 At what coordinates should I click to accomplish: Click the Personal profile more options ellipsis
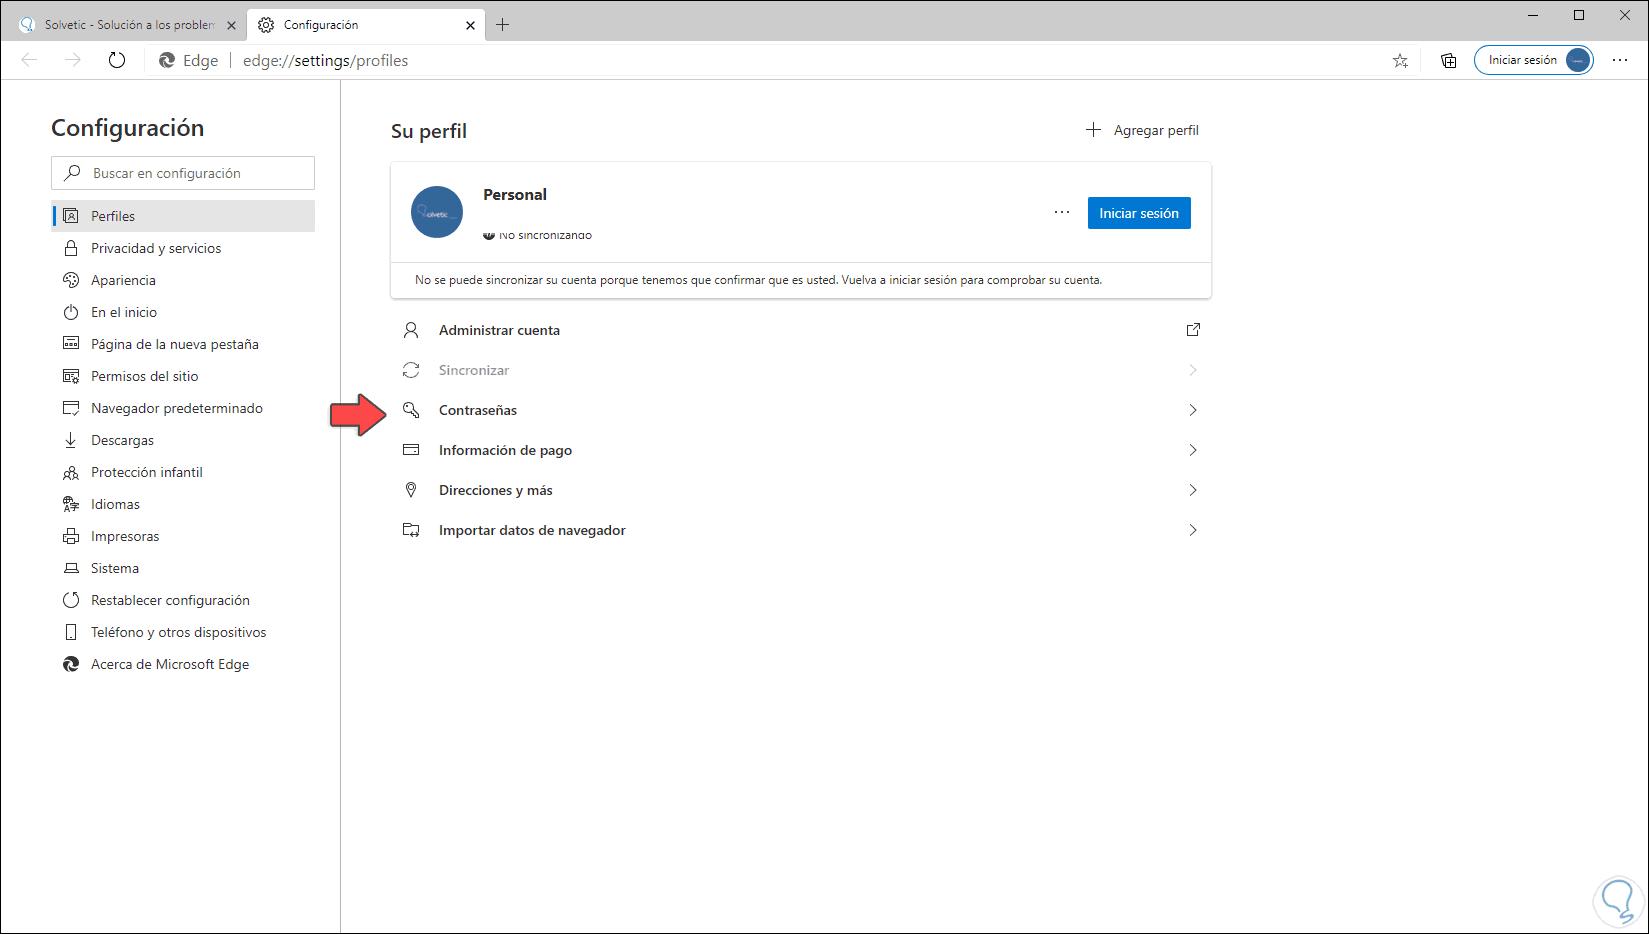click(x=1062, y=212)
